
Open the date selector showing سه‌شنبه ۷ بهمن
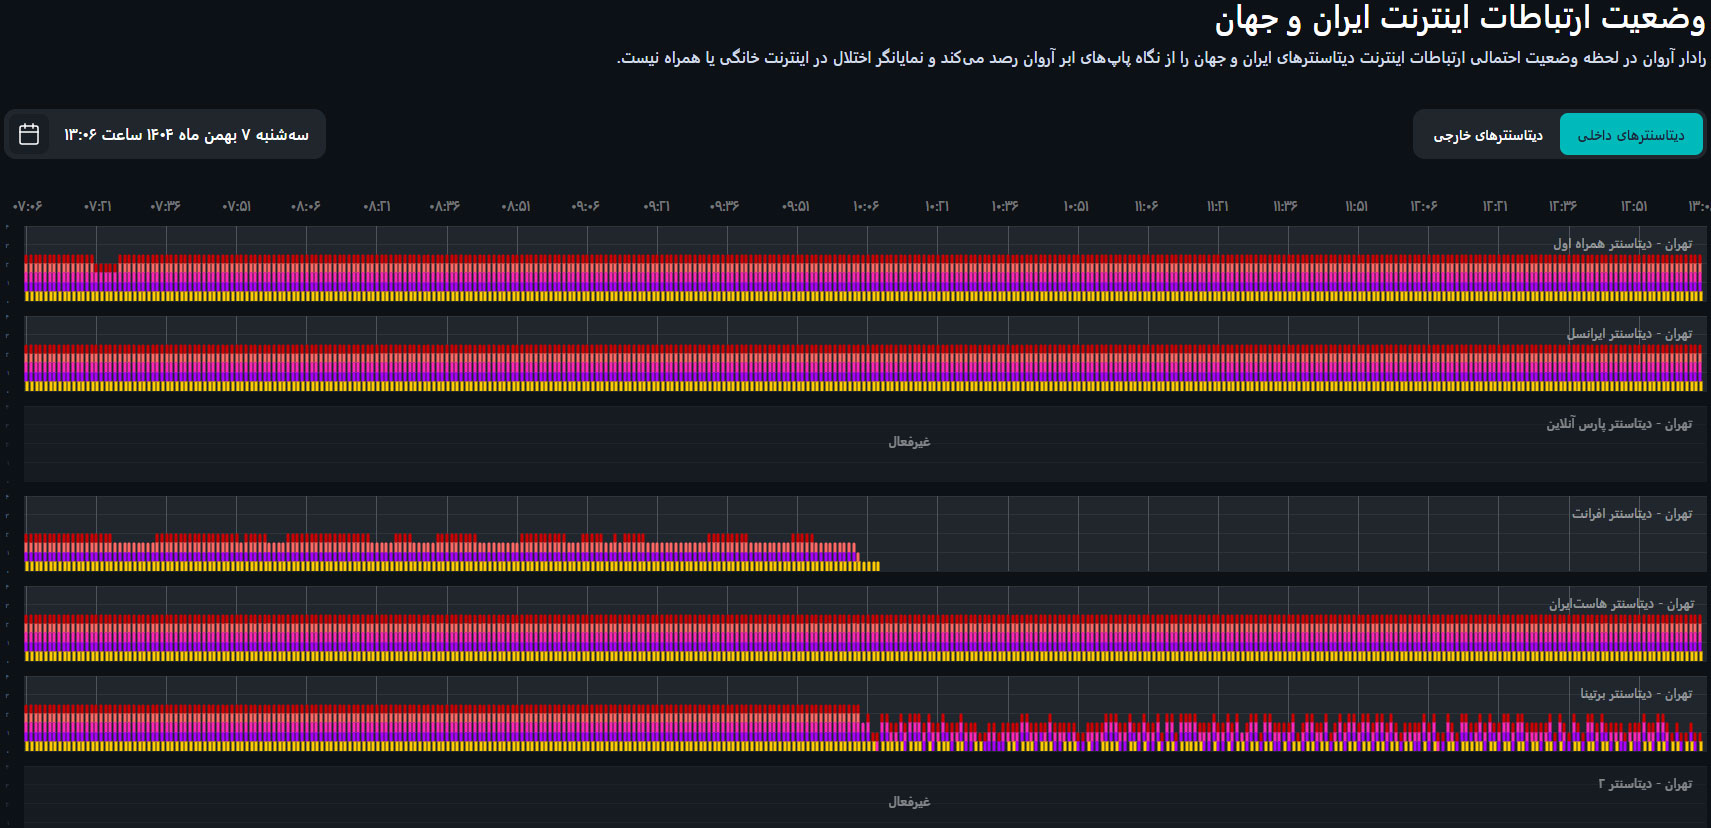(x=186, y=135)
